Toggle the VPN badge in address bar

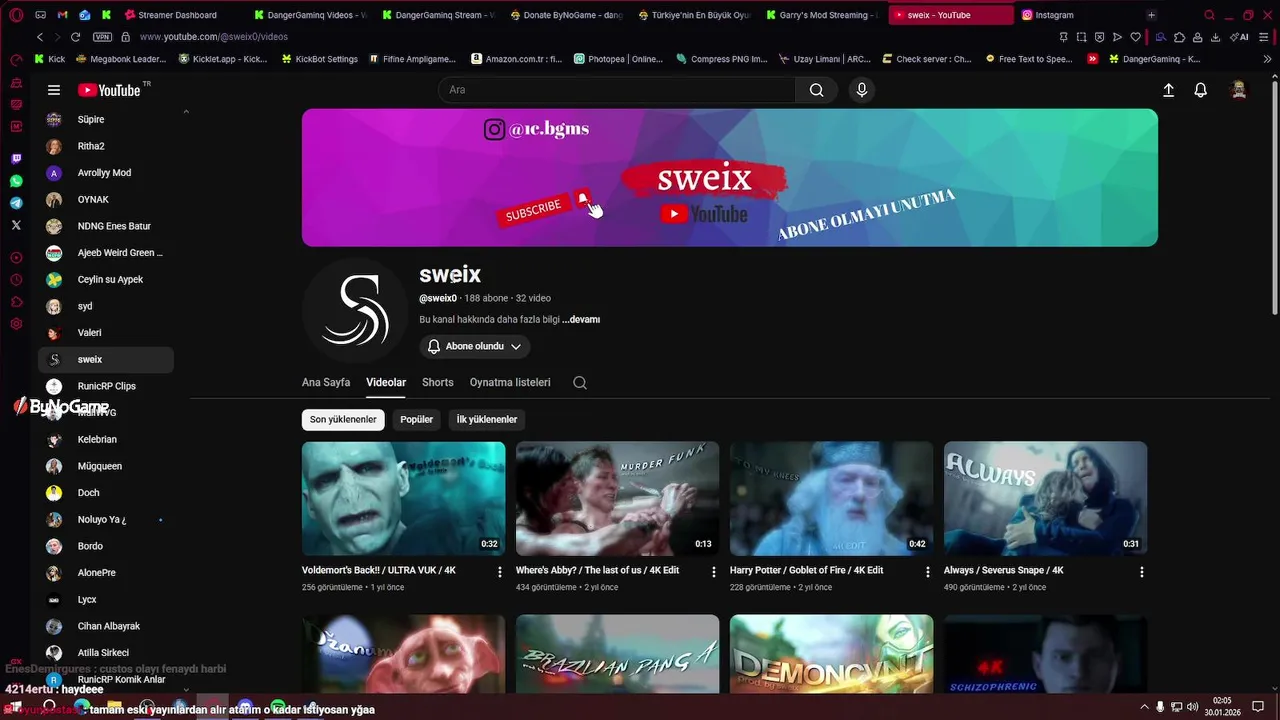click(102, 37)
